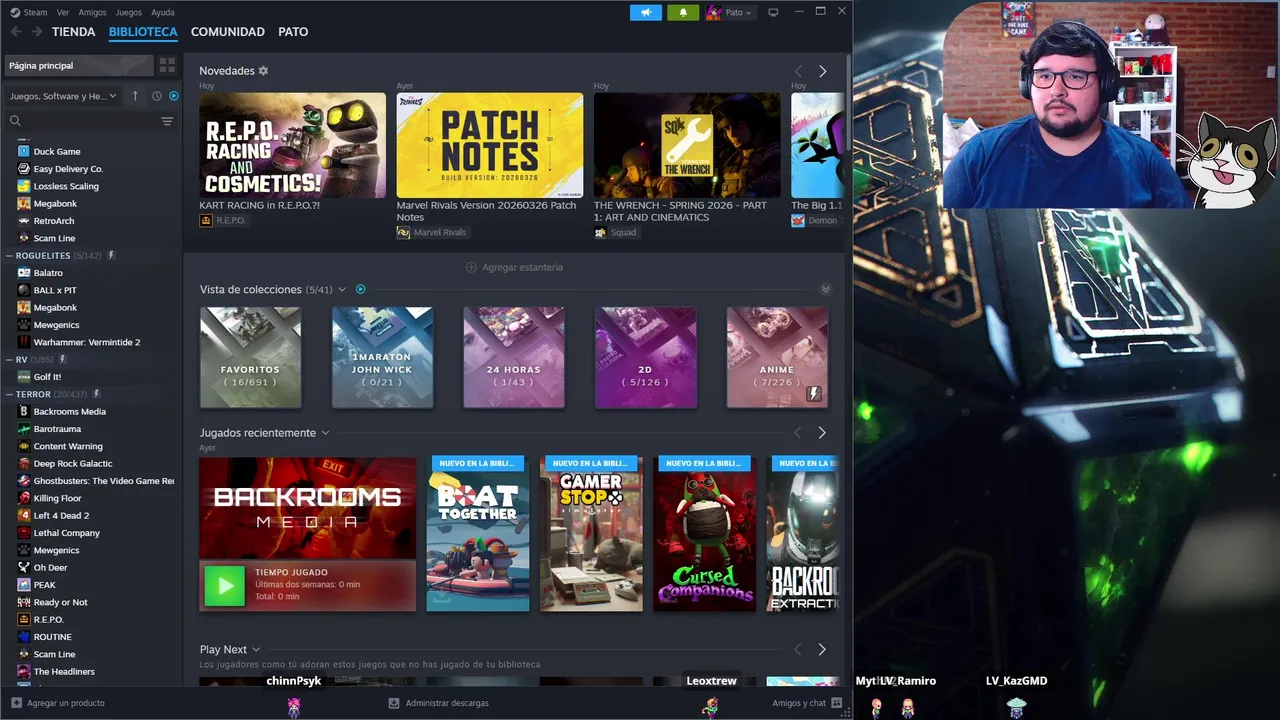Open friends and chat icon
The height and width of the screenshot is (720, 1280).
[837, 703]
